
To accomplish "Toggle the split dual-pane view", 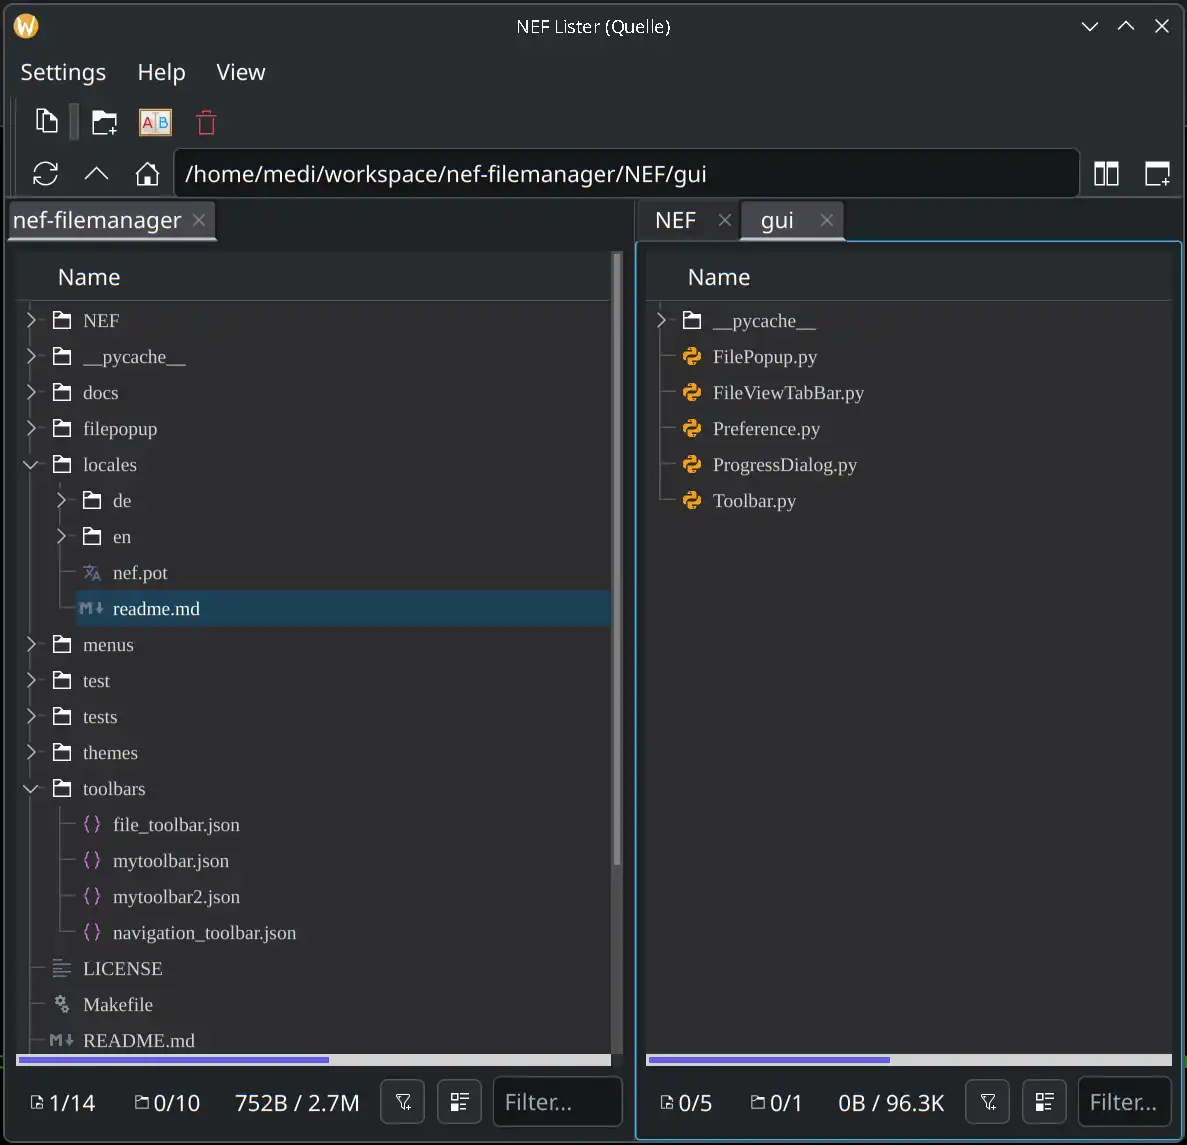I will [1106, 174].
